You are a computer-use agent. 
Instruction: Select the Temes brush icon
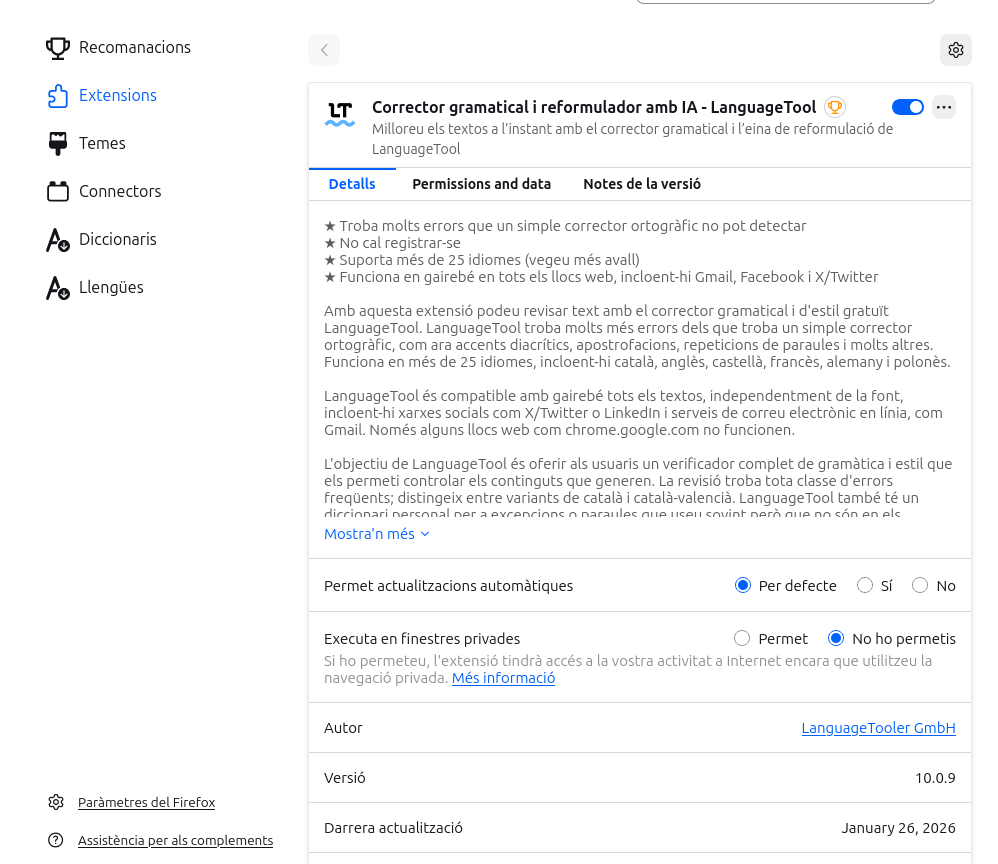(x=58, y=143)
